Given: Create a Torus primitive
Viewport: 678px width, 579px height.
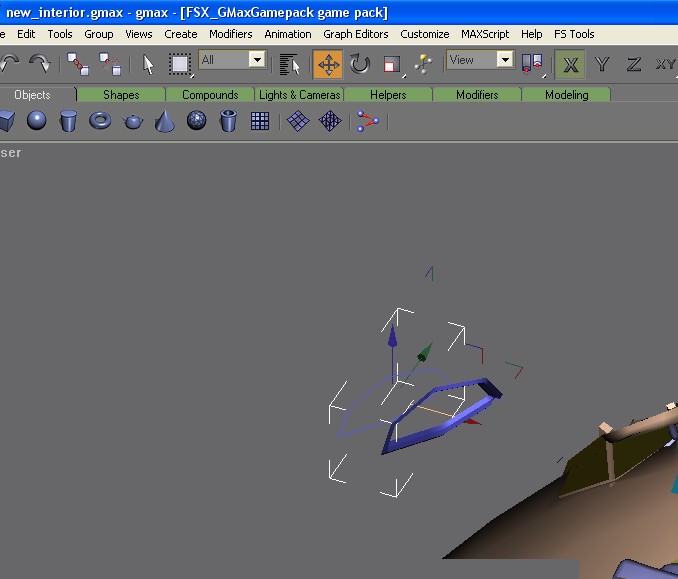Looking at the screenshot, I should pos(101,121).
